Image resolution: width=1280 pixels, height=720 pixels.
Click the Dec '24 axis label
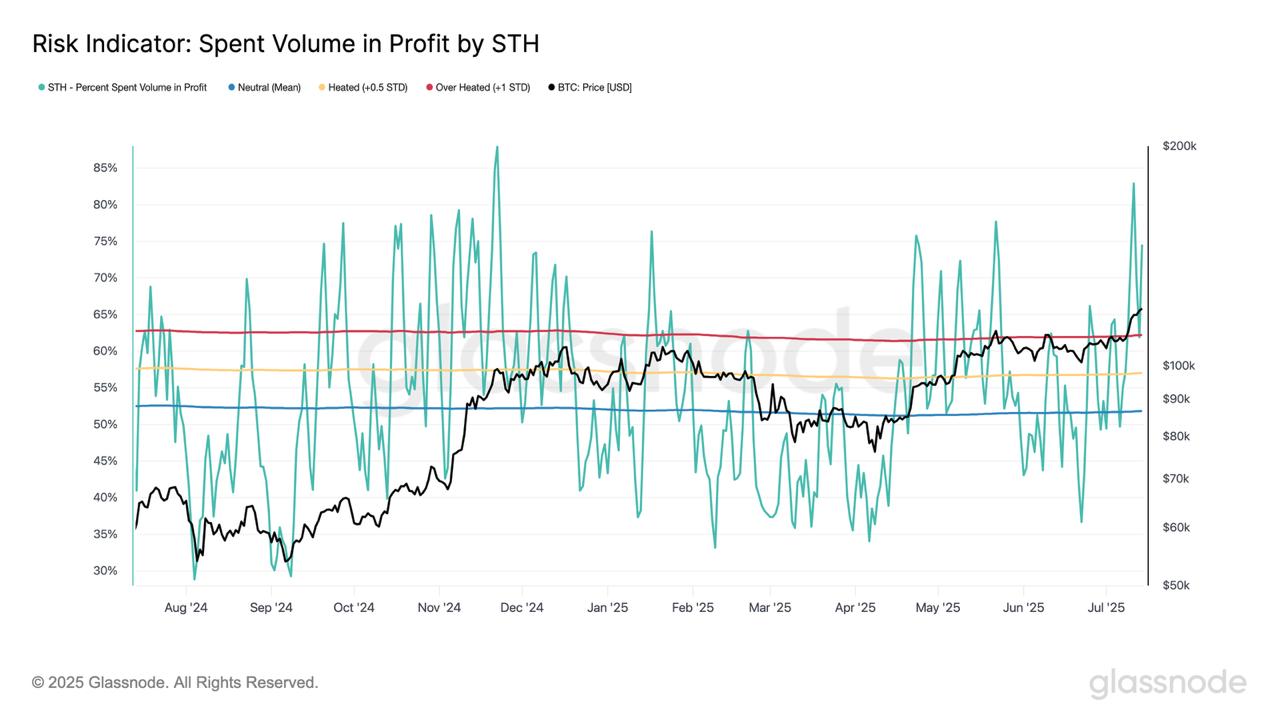click(x=520, y=606)
